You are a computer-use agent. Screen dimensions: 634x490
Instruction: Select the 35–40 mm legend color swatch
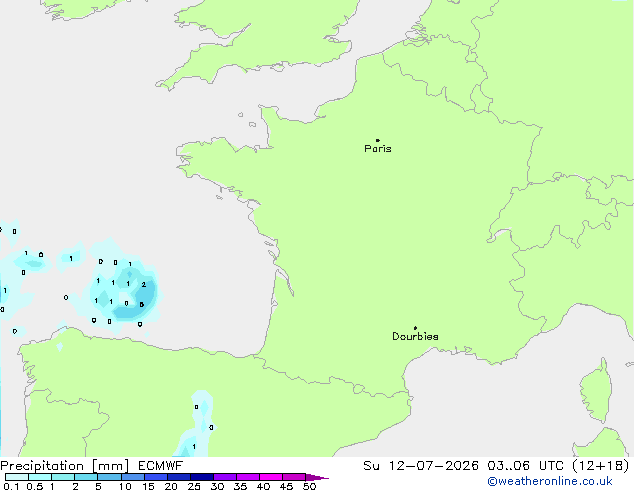pyautogui.click(x=248, y=477)
